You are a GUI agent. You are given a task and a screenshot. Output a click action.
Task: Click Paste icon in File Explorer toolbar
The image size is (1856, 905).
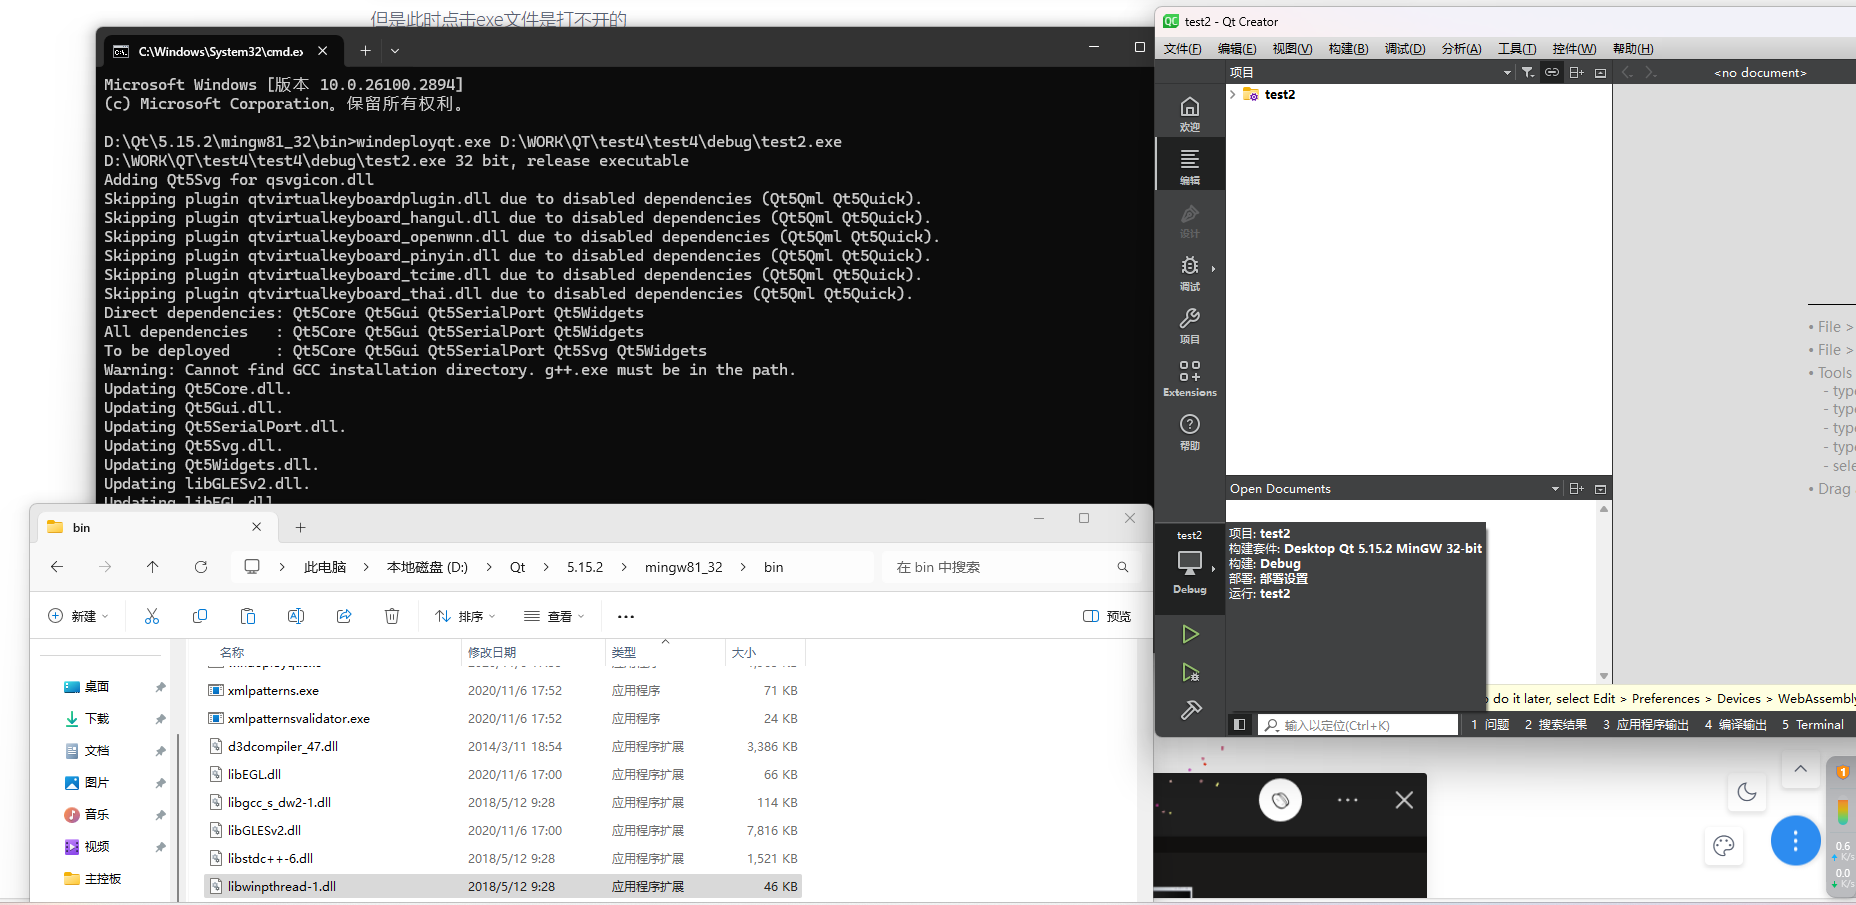tap(248, 616)
